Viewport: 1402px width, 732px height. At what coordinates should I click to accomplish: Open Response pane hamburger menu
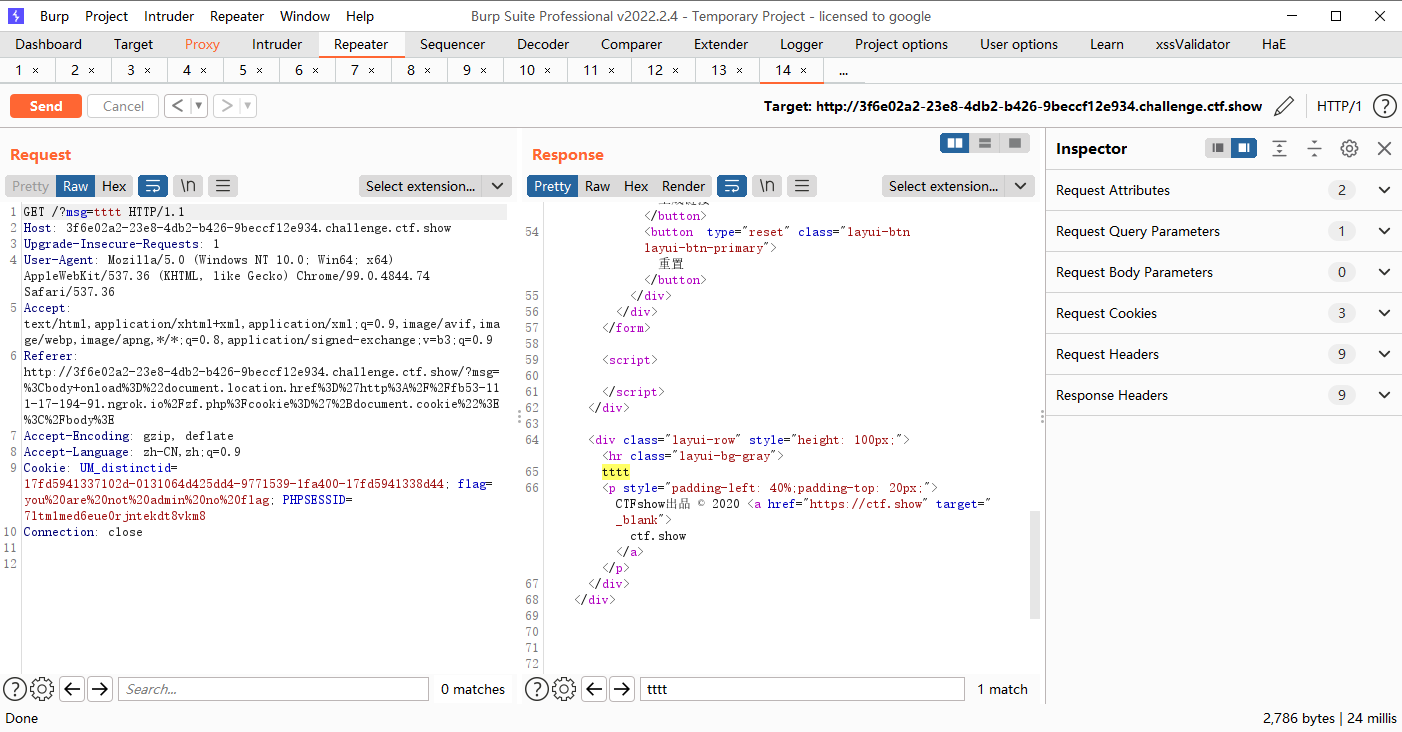coord(802,186)
